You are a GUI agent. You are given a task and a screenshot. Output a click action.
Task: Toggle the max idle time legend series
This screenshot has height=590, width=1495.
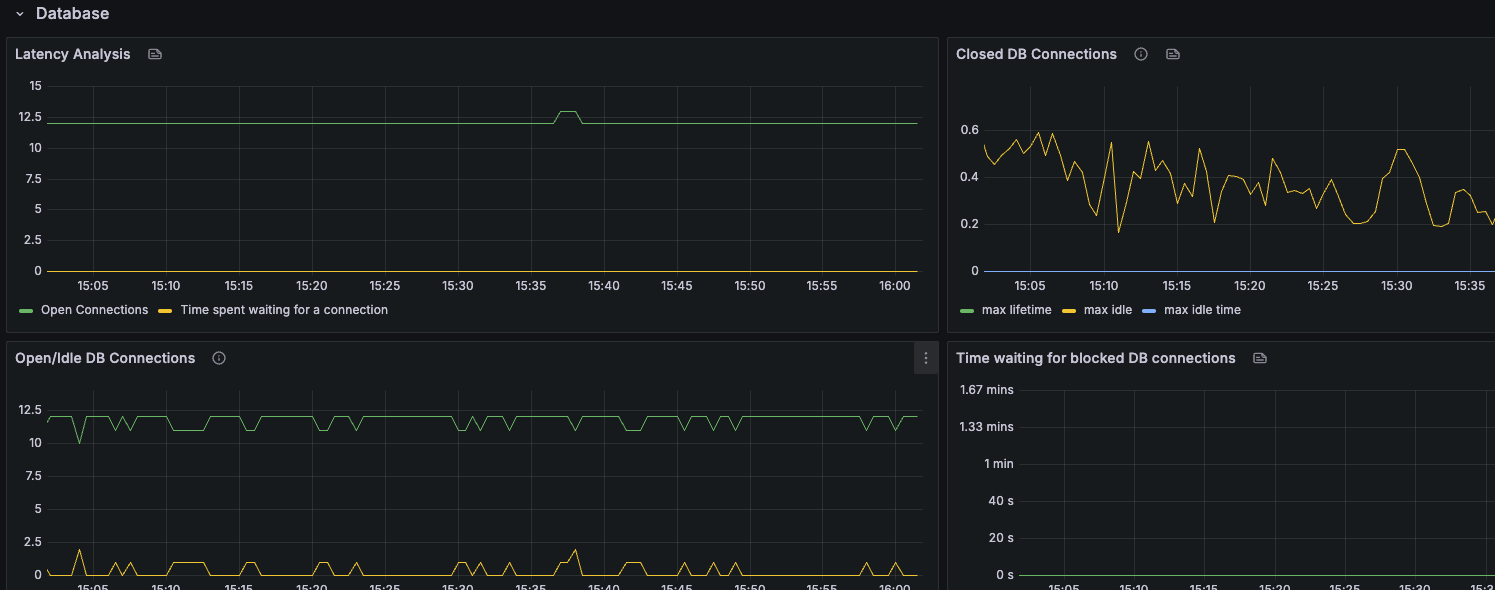pos(1202,310)
